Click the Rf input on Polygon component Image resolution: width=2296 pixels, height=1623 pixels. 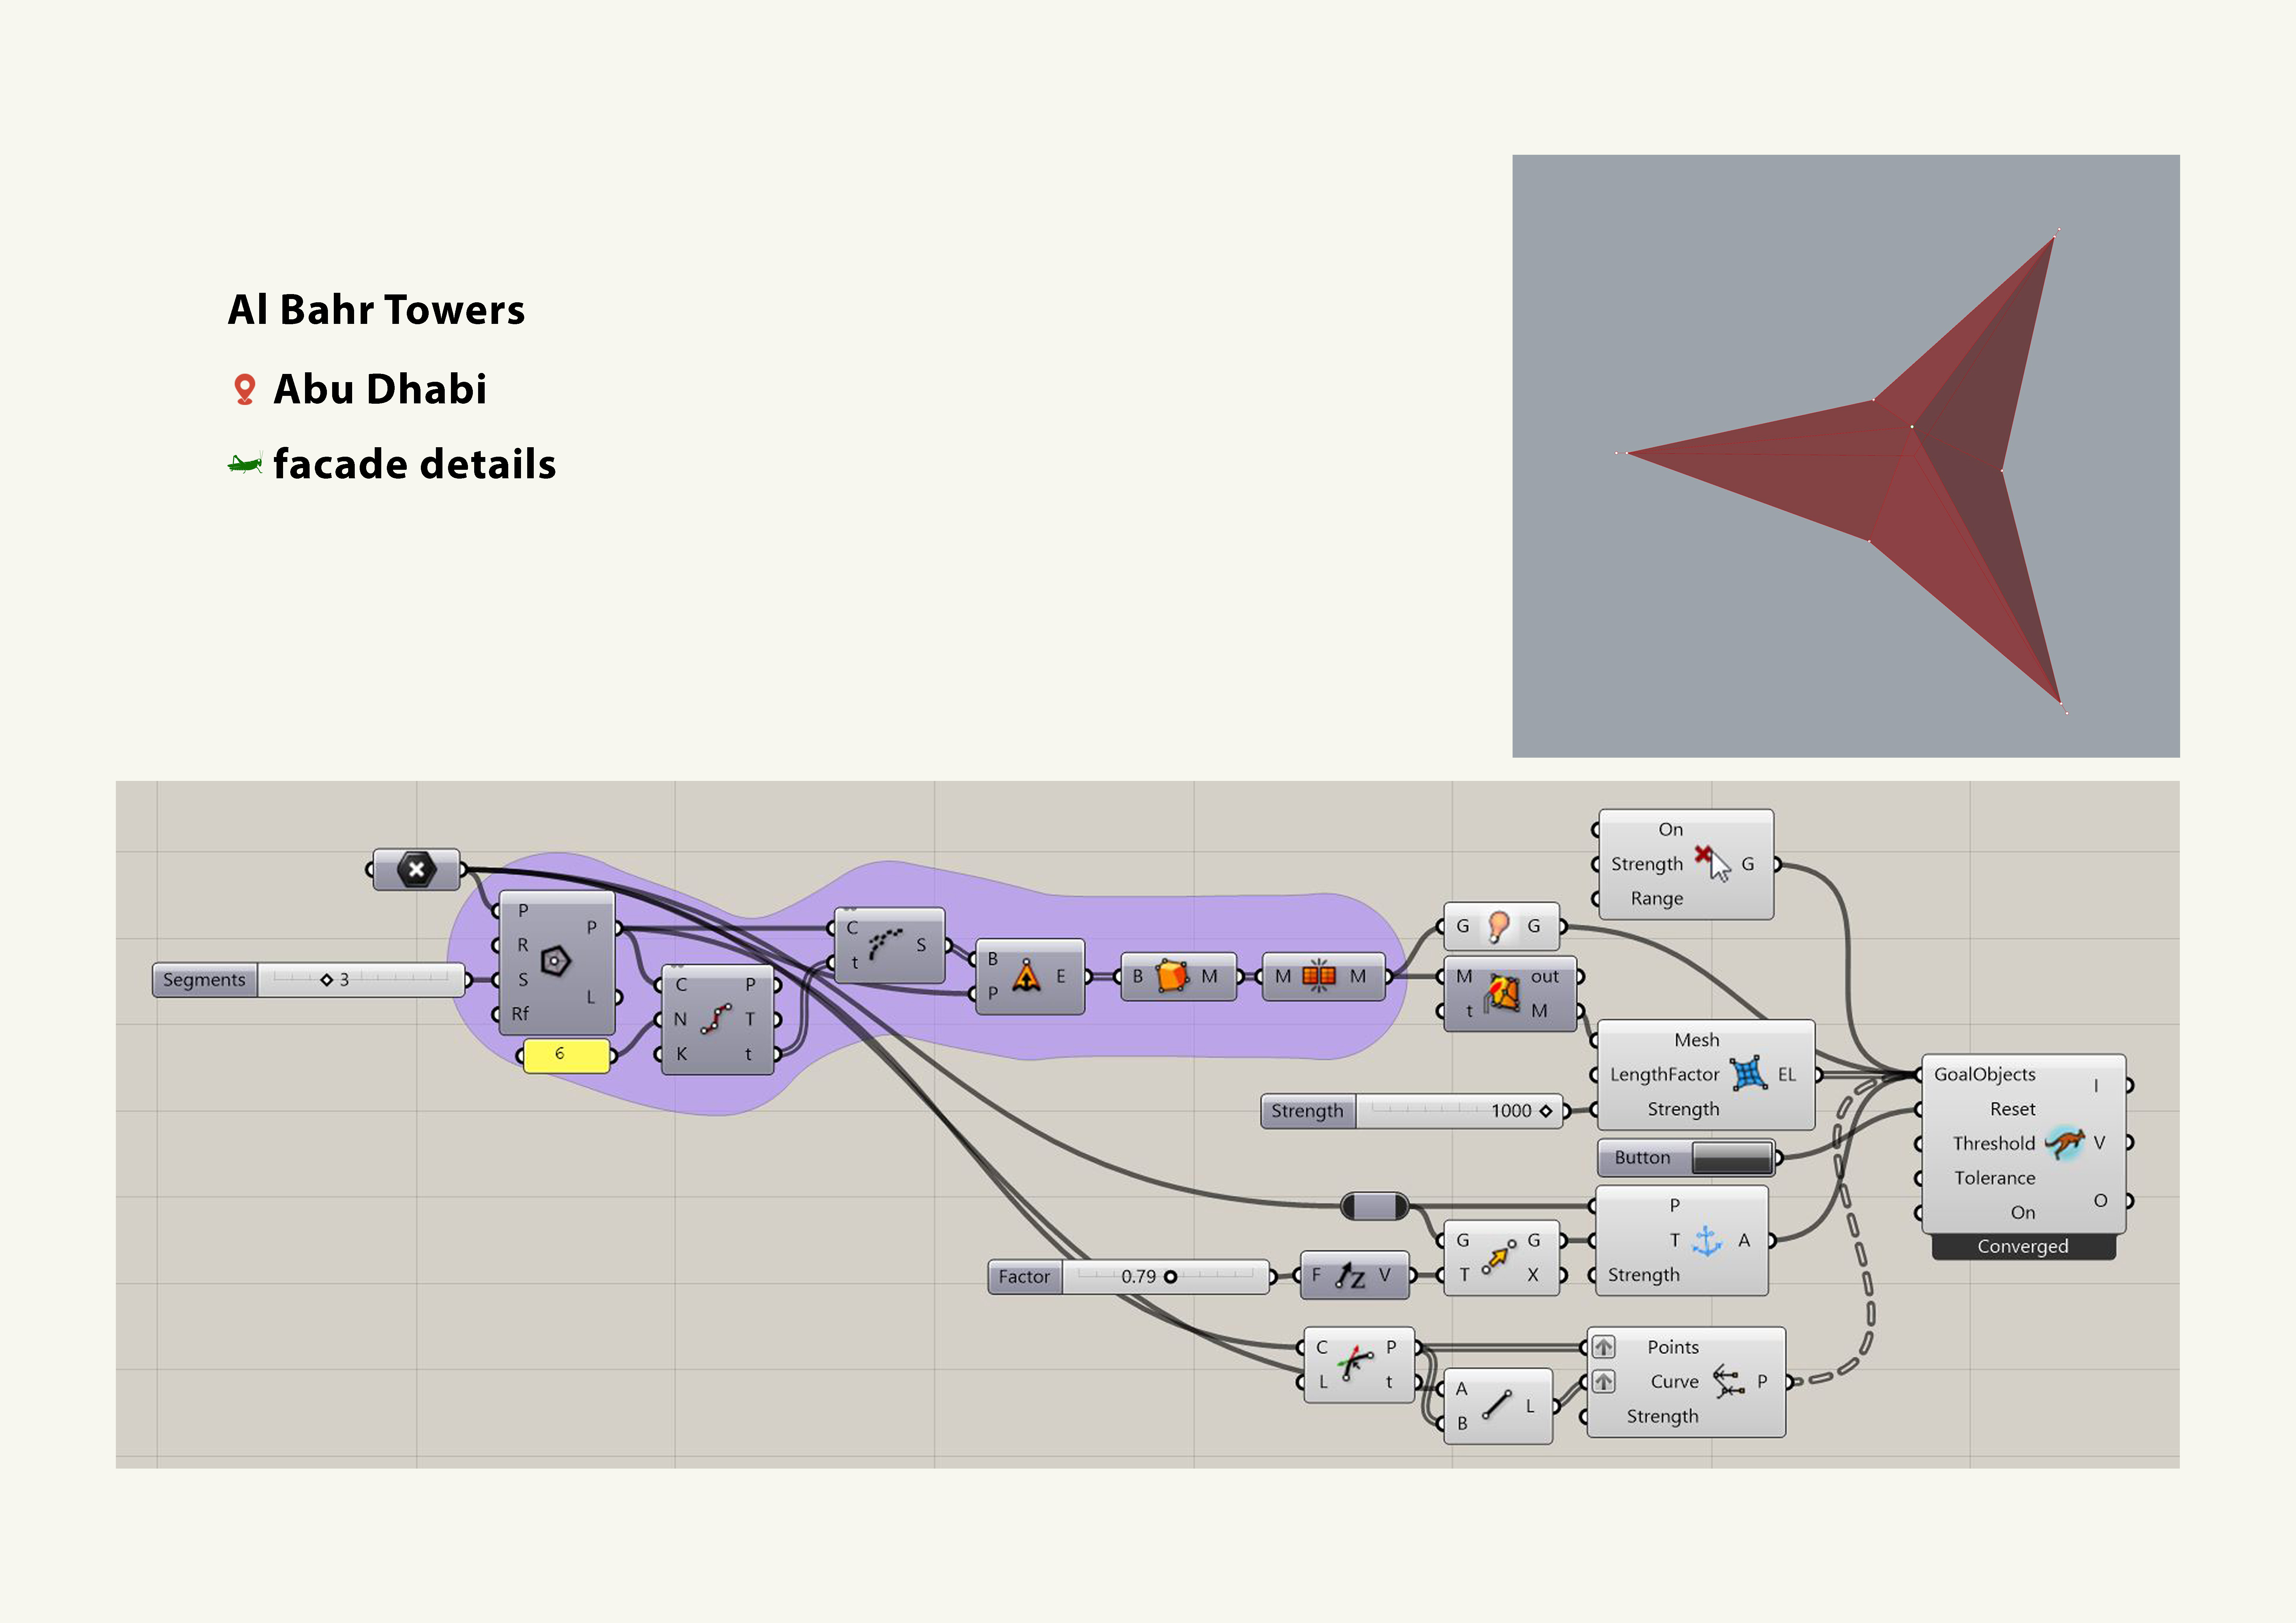coord(520,1014)
